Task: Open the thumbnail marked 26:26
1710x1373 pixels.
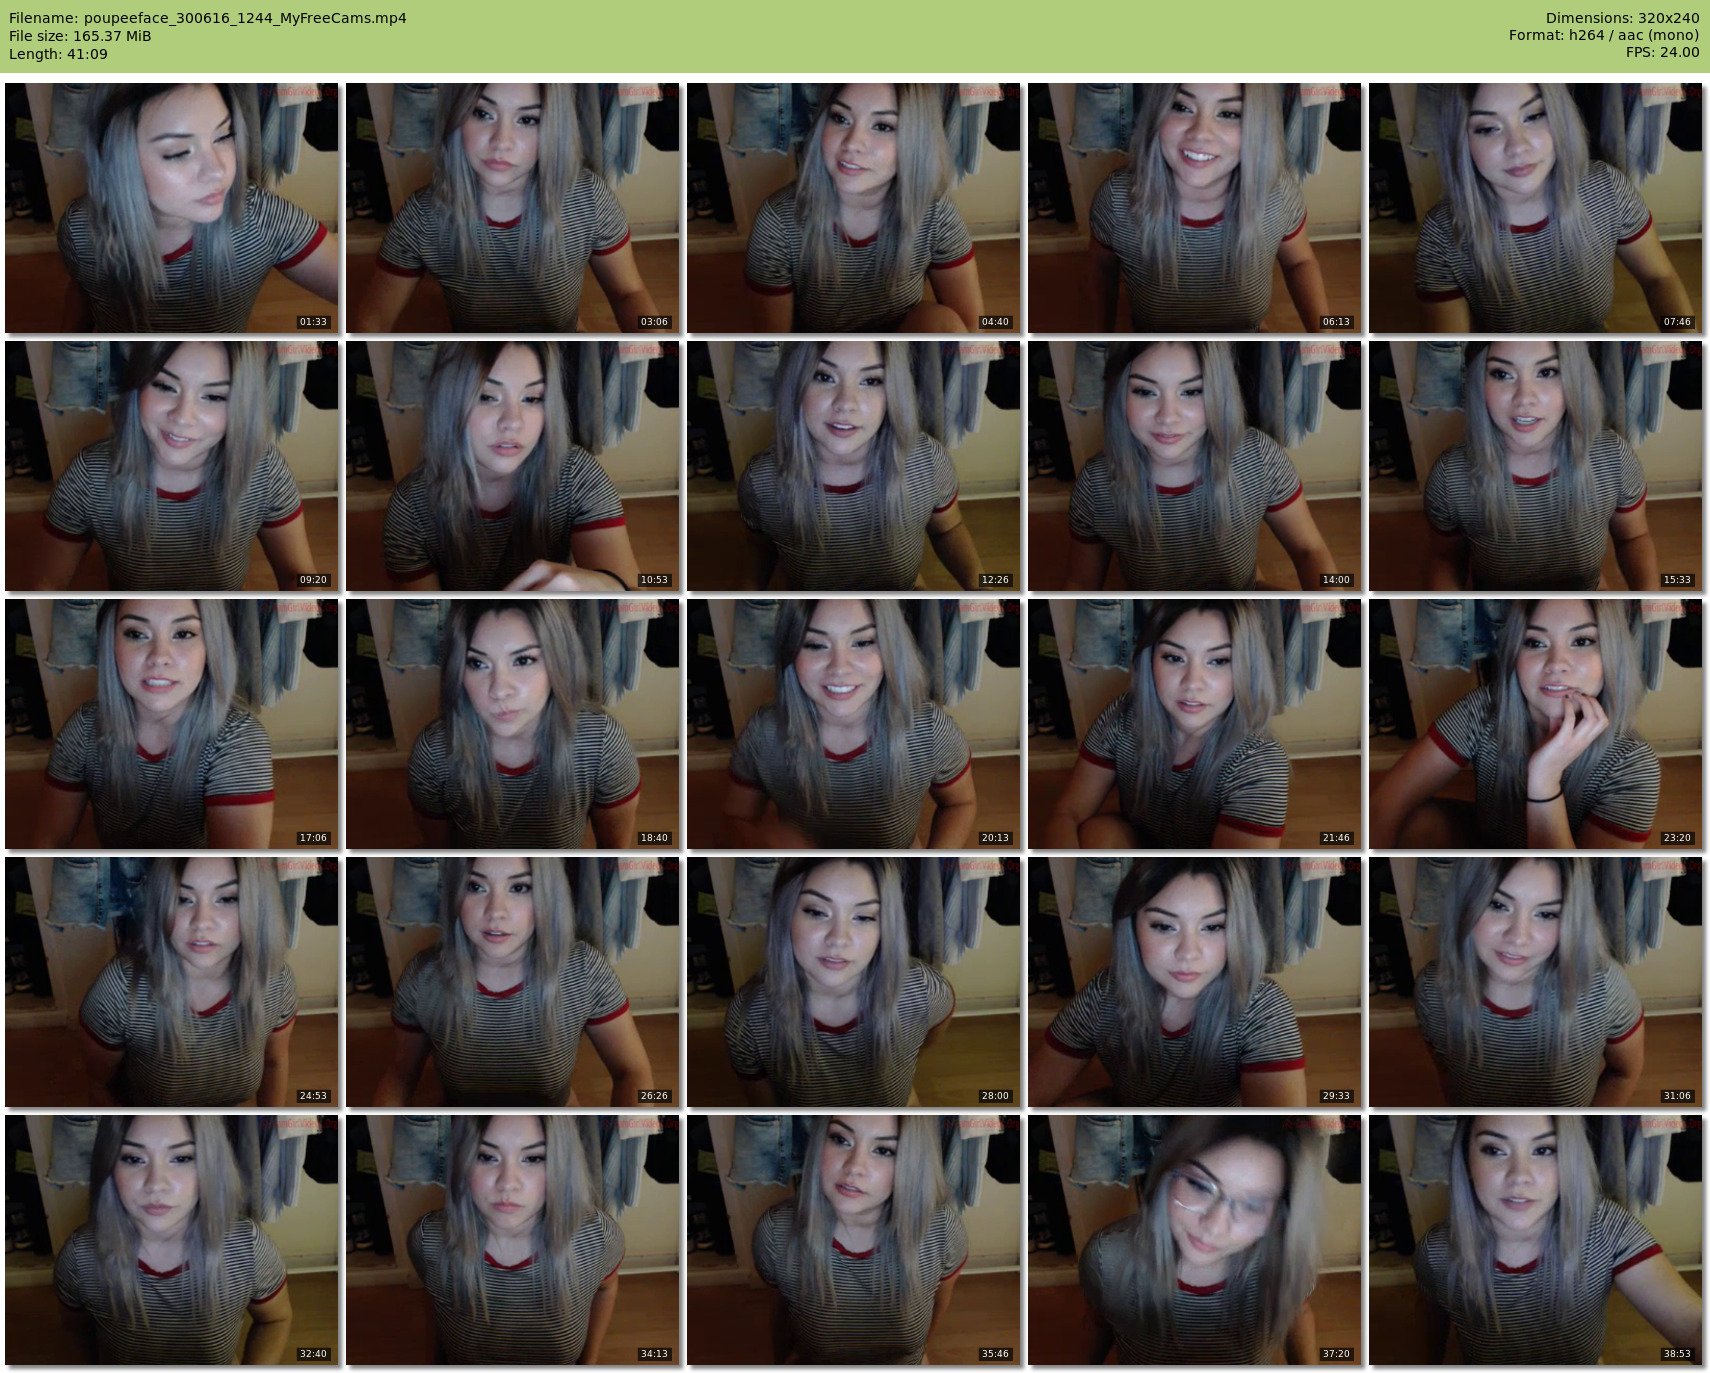Action: pos(513,982)
